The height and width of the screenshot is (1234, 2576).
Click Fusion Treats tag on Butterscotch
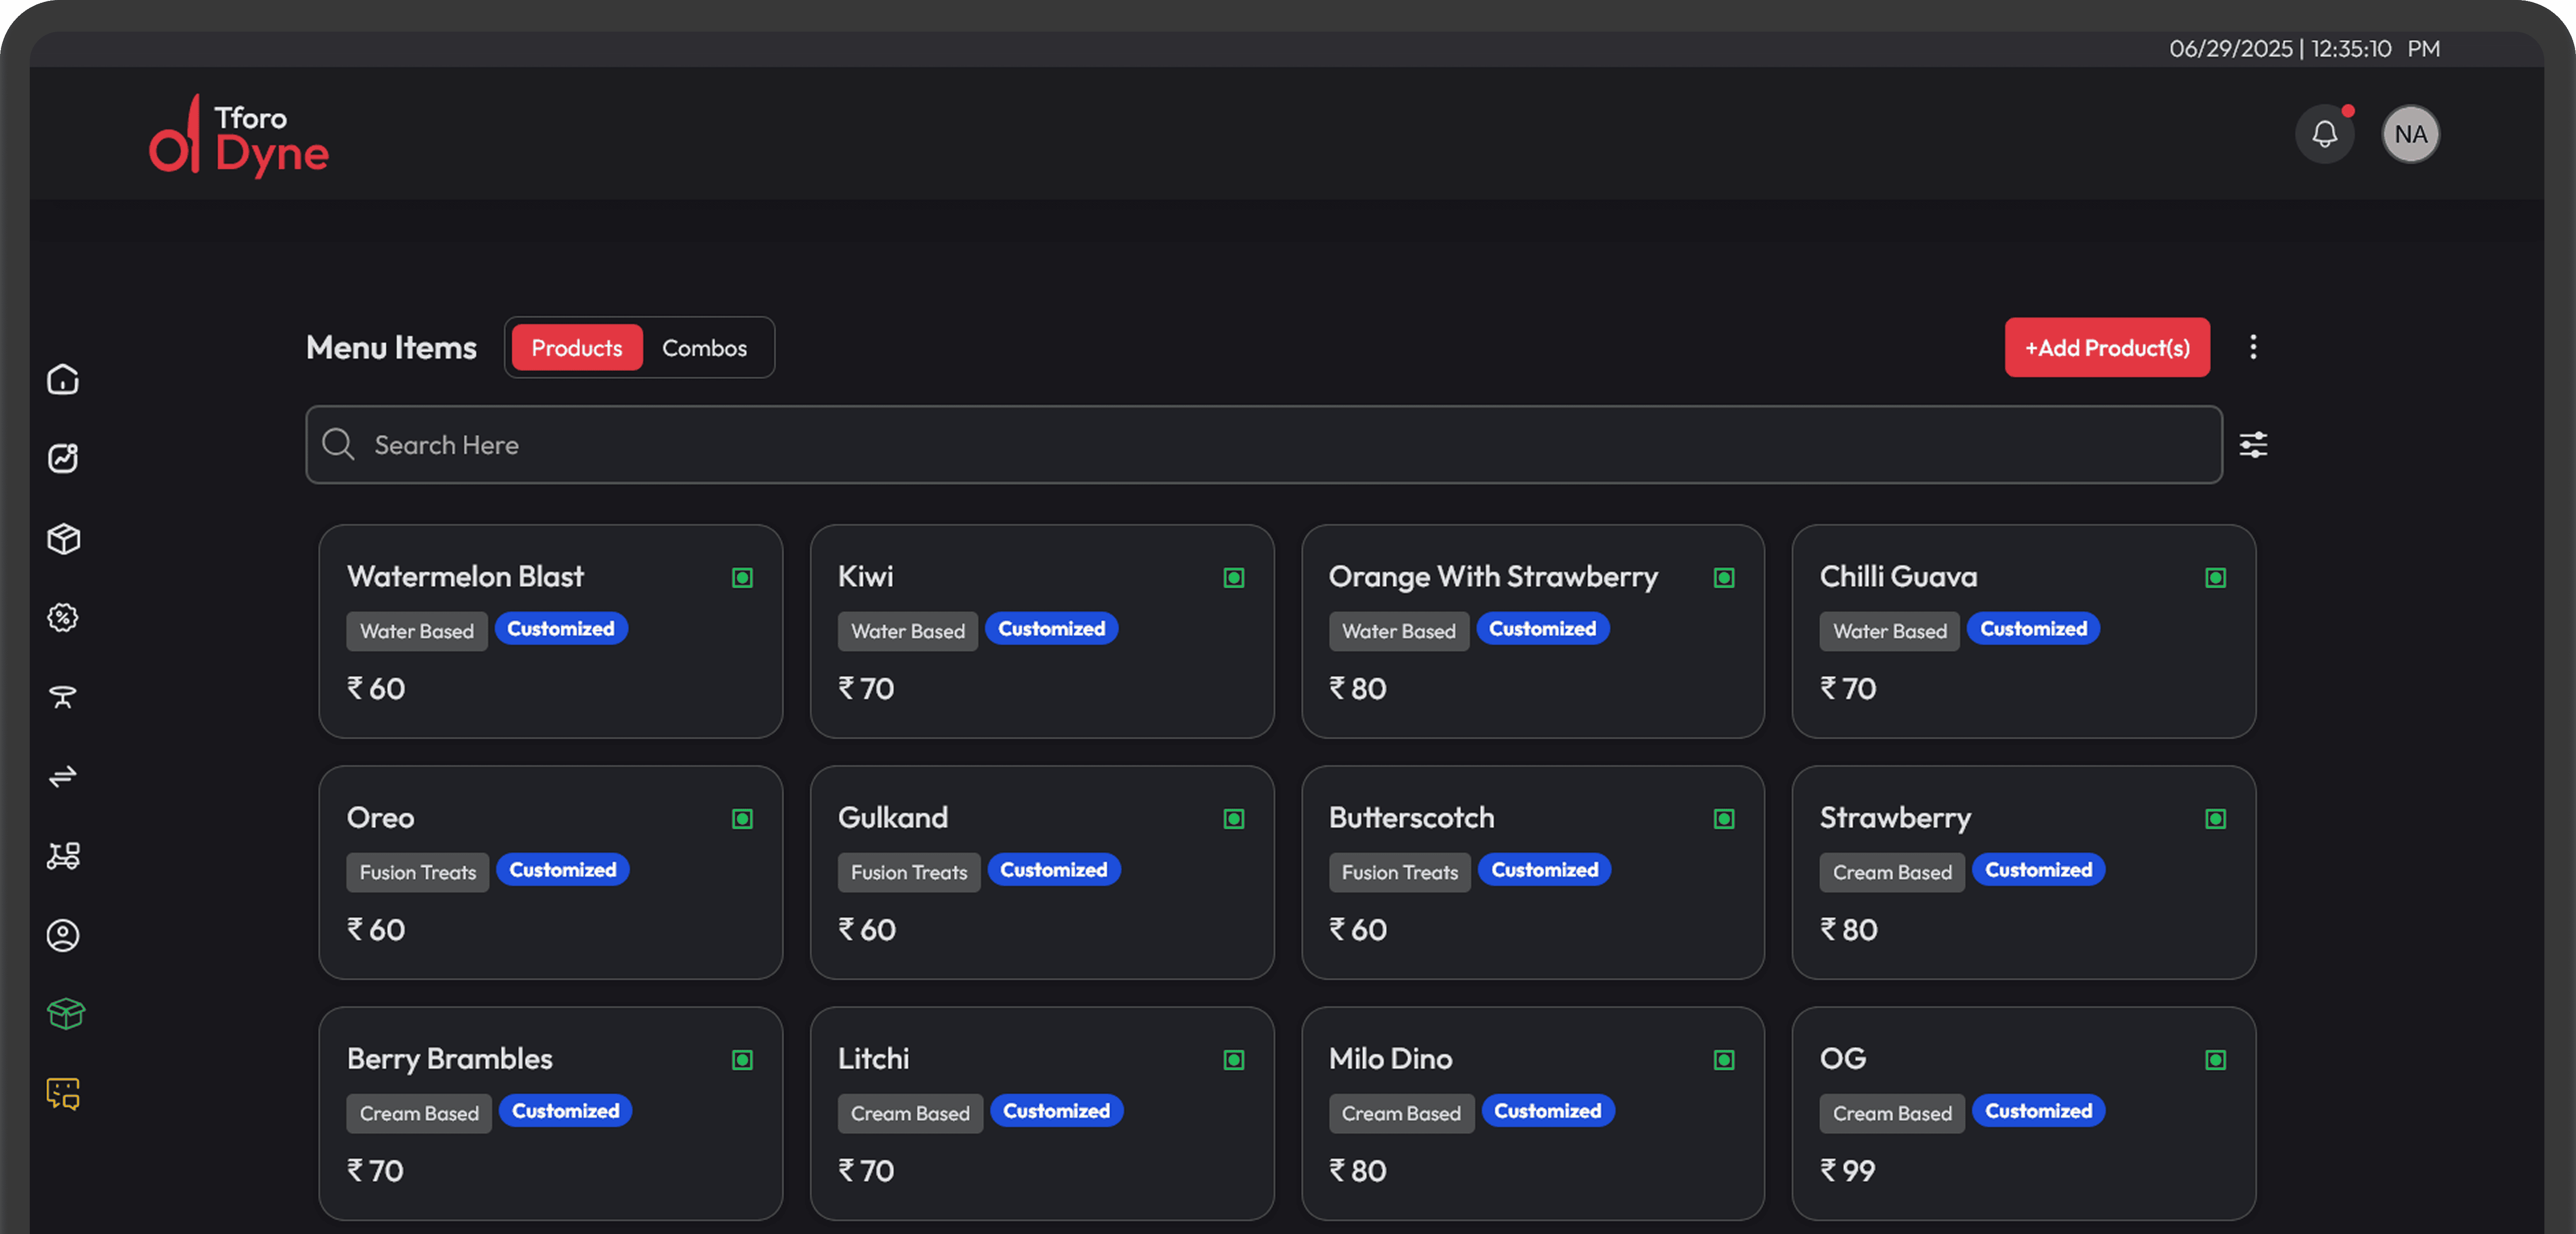(x=1400, y=872)
